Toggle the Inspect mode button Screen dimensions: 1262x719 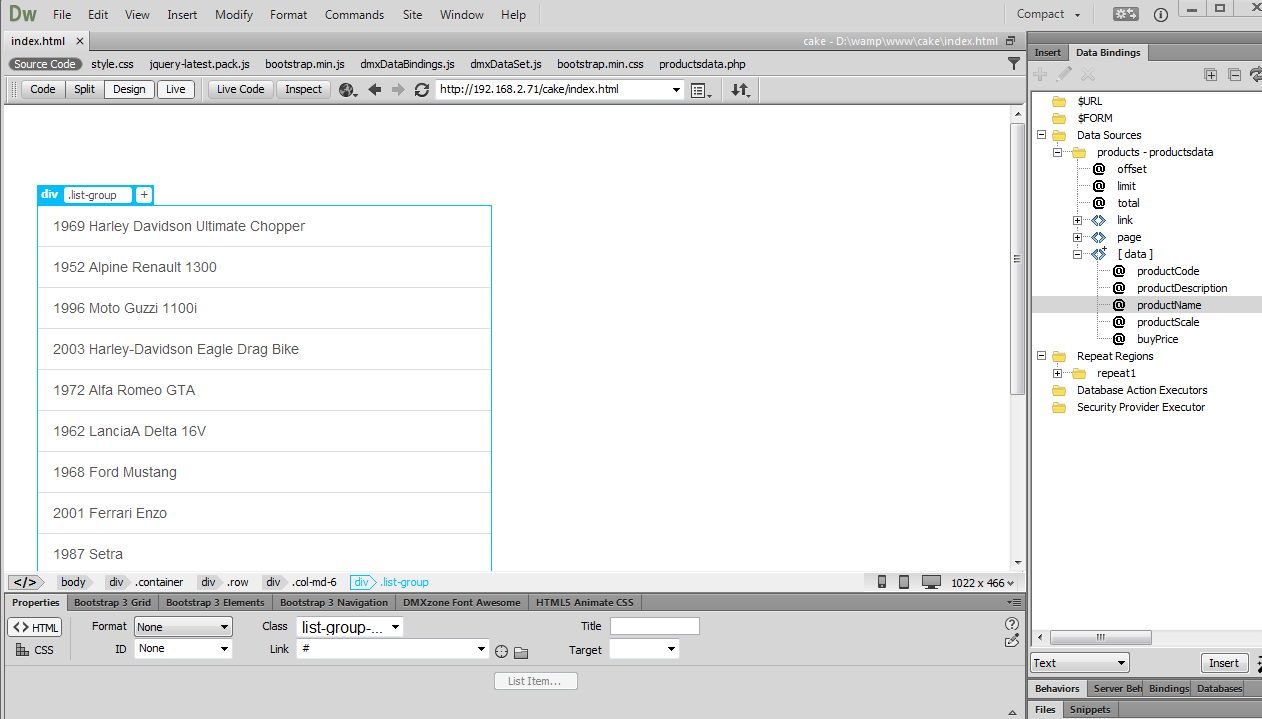pyautogui.click(x=304, y=89)
